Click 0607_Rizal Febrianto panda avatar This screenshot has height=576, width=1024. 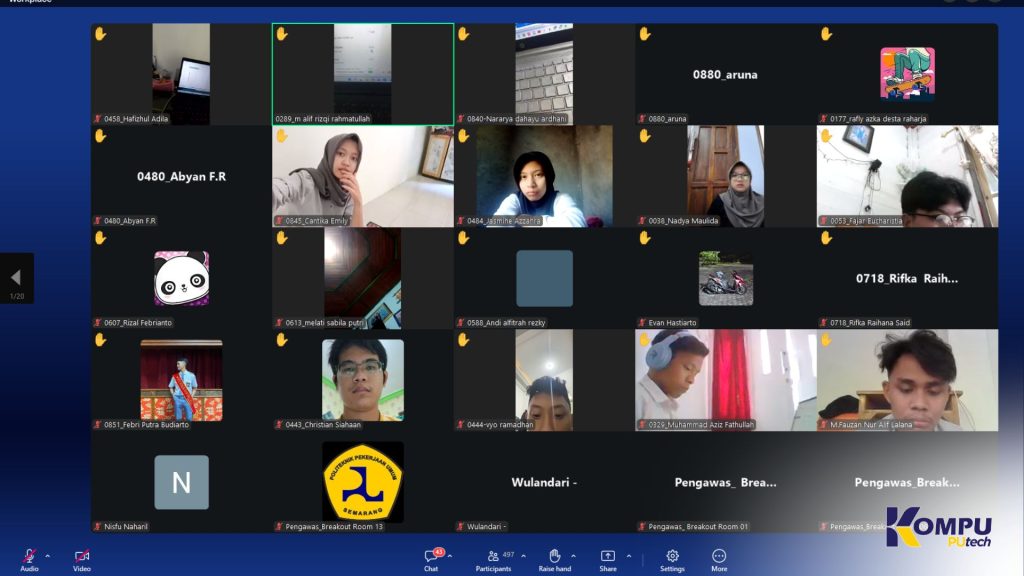click(x=182, y=278)
